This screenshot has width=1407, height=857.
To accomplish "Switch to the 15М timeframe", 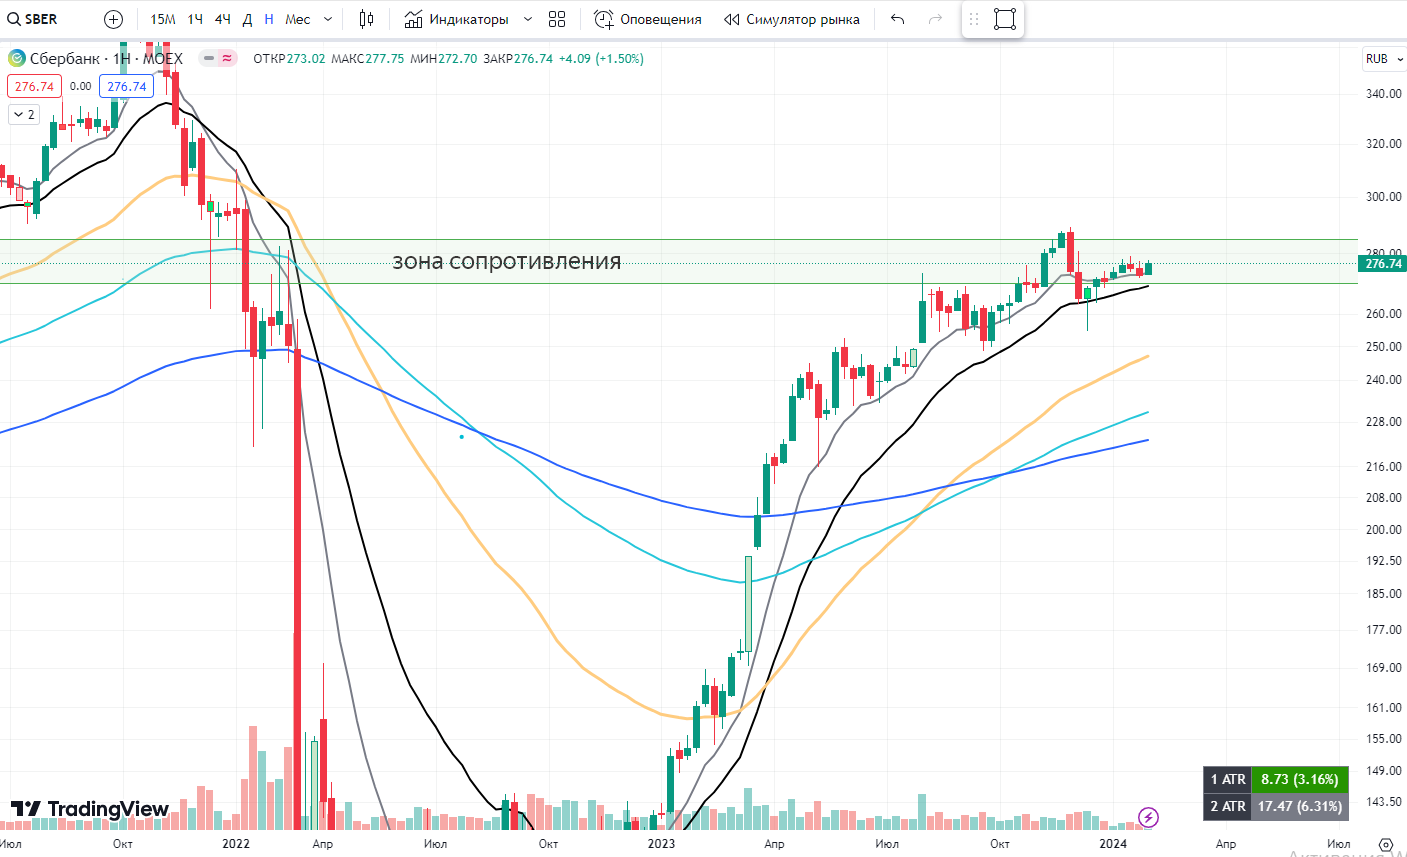I will pos(163,19).
